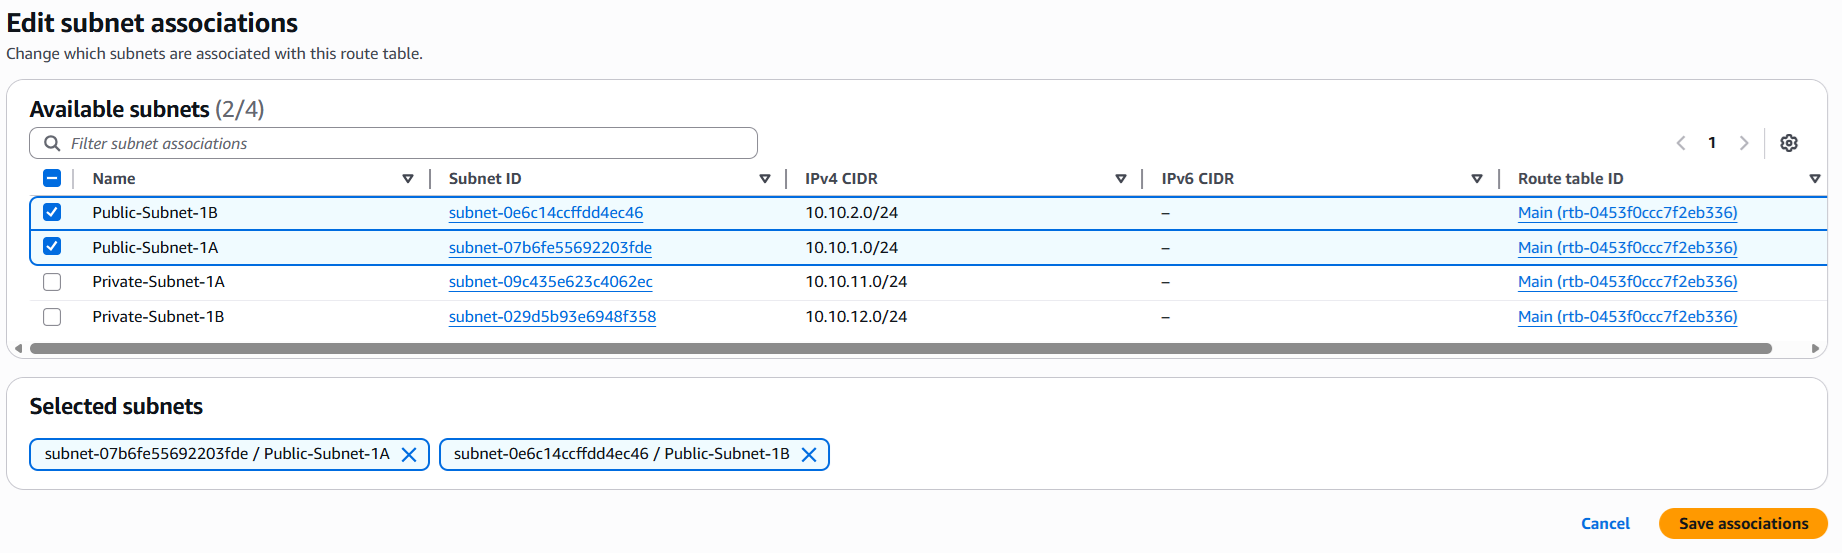1842x553 pixels.
Task: Click Cancel button
Action: (x=1605, y=524)
